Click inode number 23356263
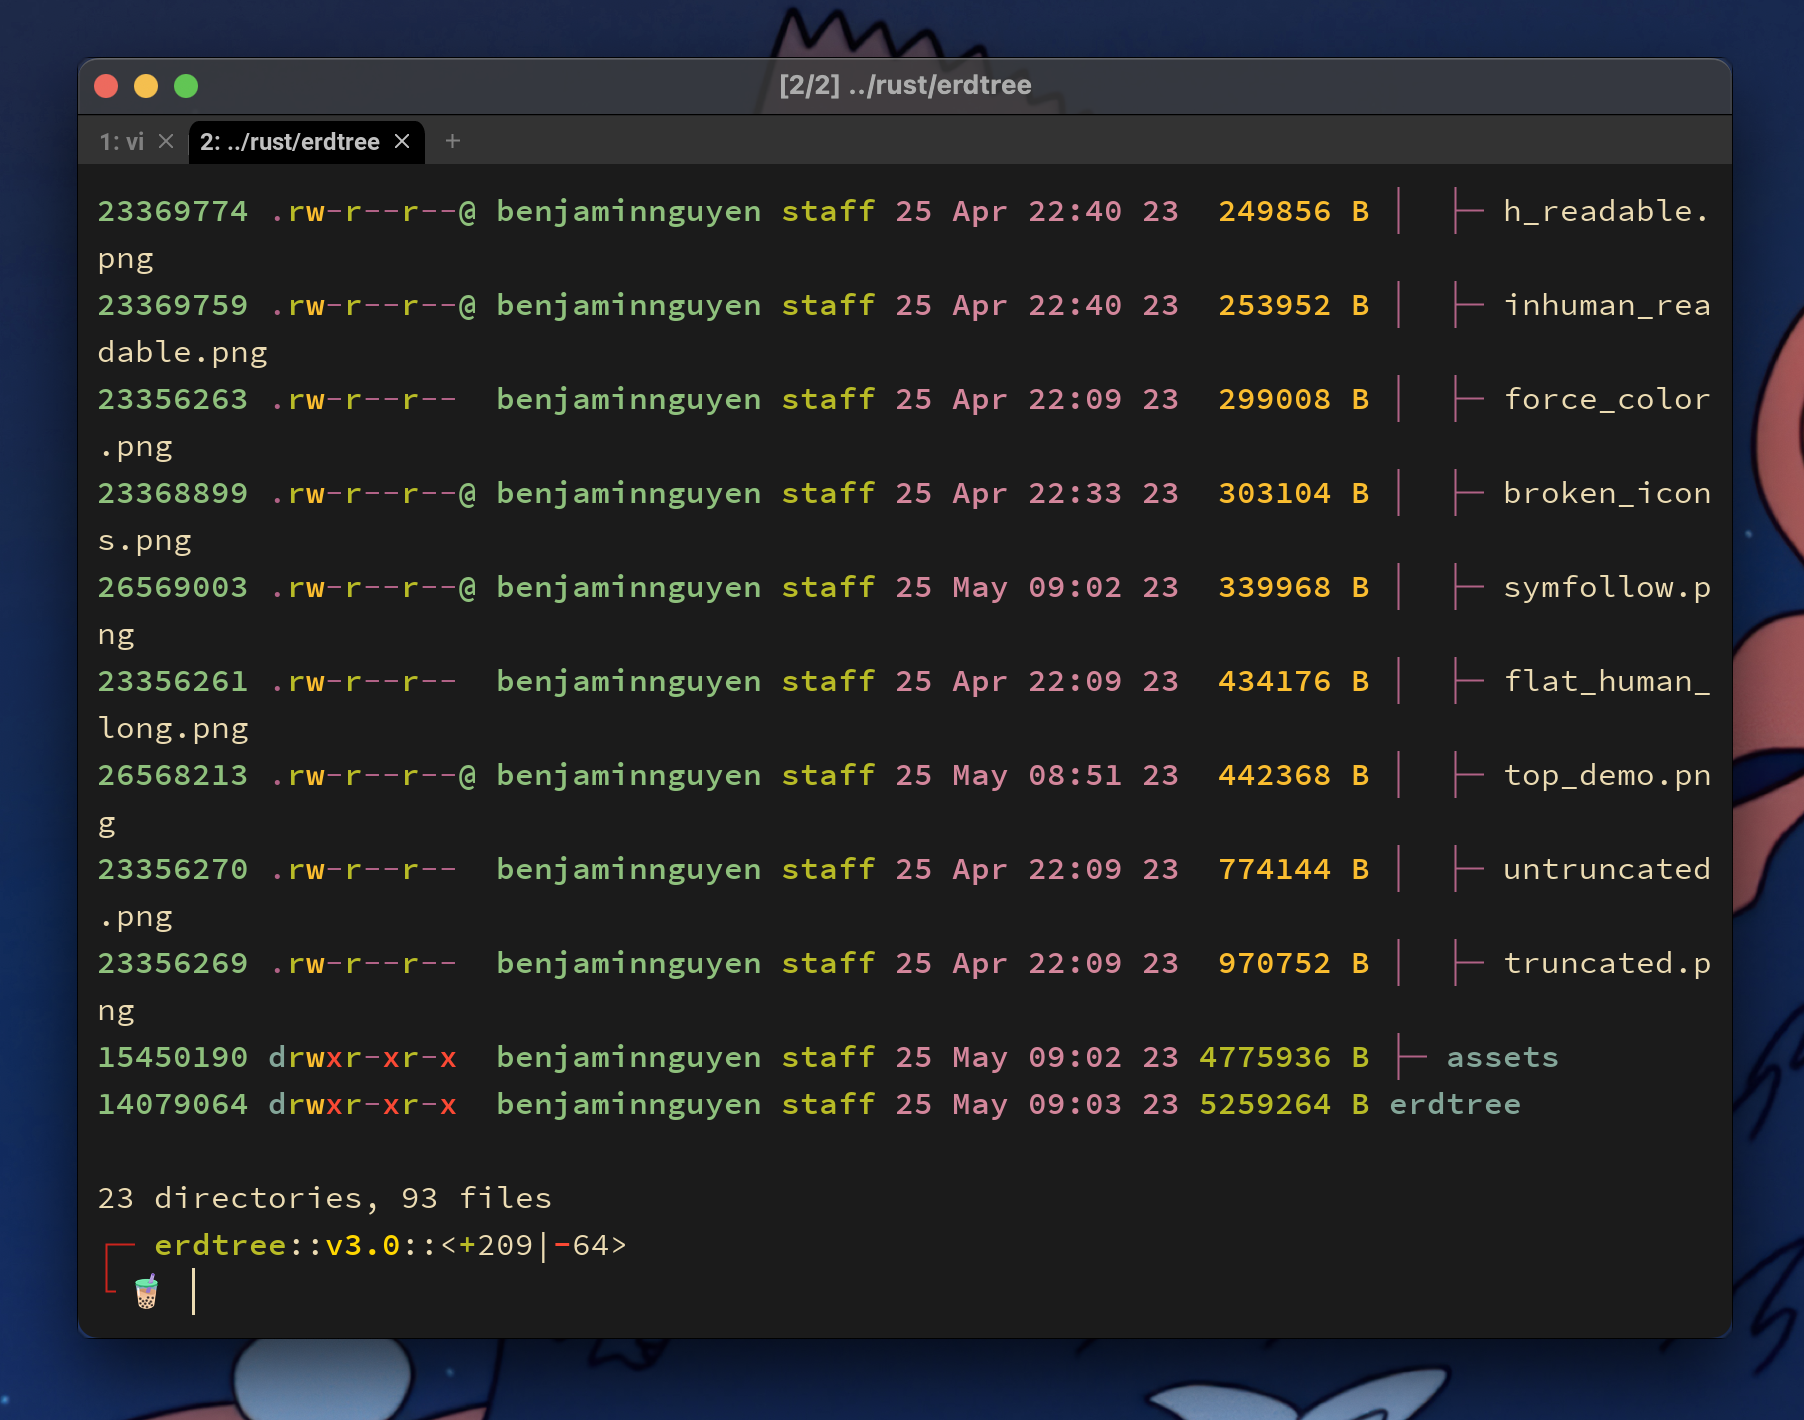Image resolution: width=1804 pixels, height=1420 pixels. click(172, 399)
